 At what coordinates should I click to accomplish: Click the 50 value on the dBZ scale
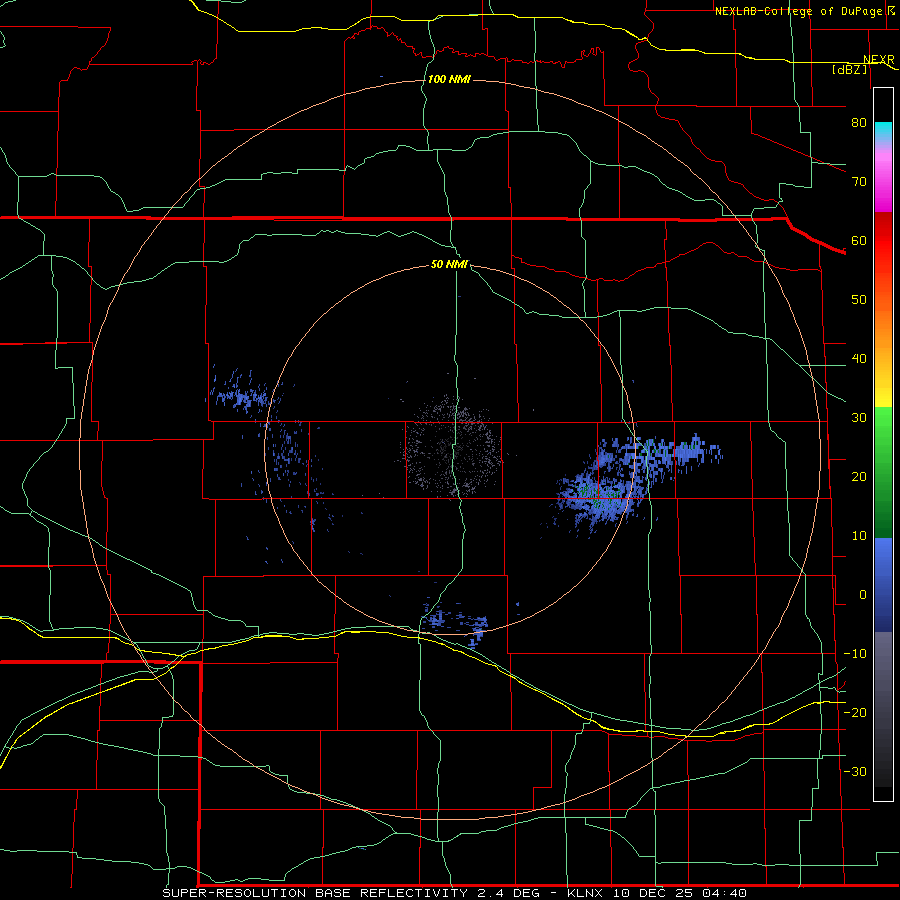tap(859, 300)
